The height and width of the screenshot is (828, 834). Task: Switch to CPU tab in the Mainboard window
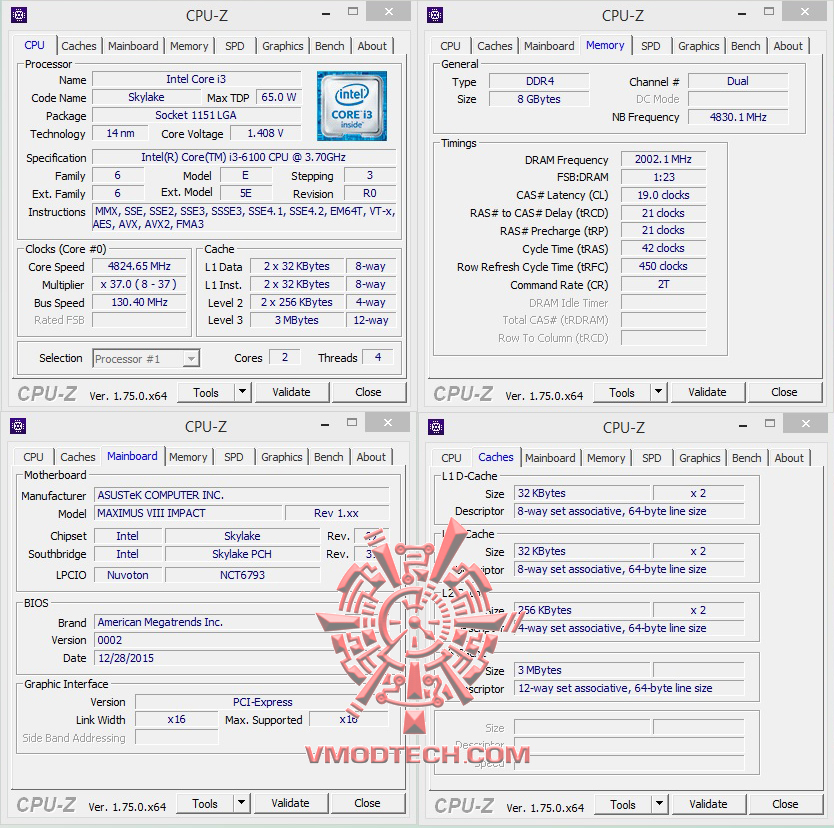[33, 457]
